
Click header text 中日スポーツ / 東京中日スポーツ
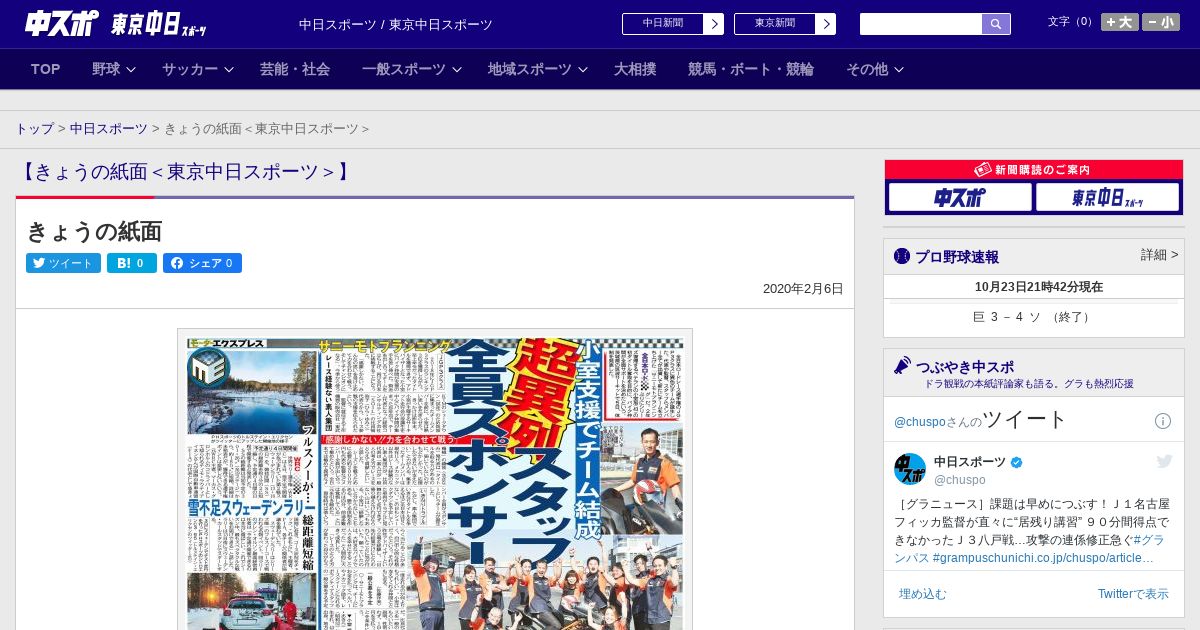[396, 24]
